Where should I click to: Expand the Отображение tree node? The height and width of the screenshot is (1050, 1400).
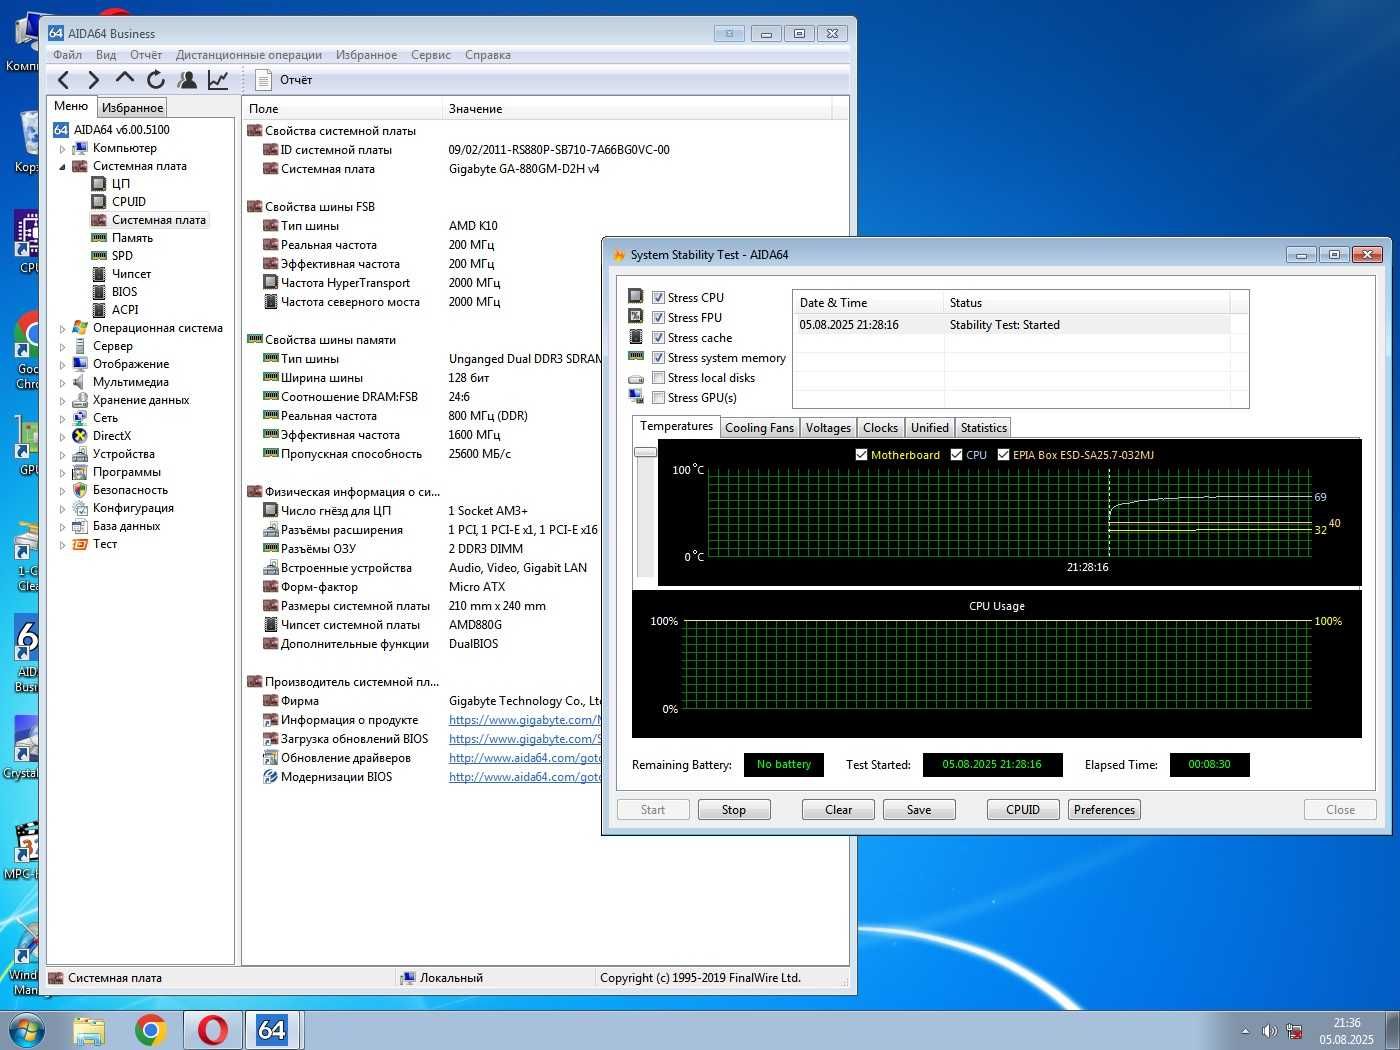(x=62, y=365)
